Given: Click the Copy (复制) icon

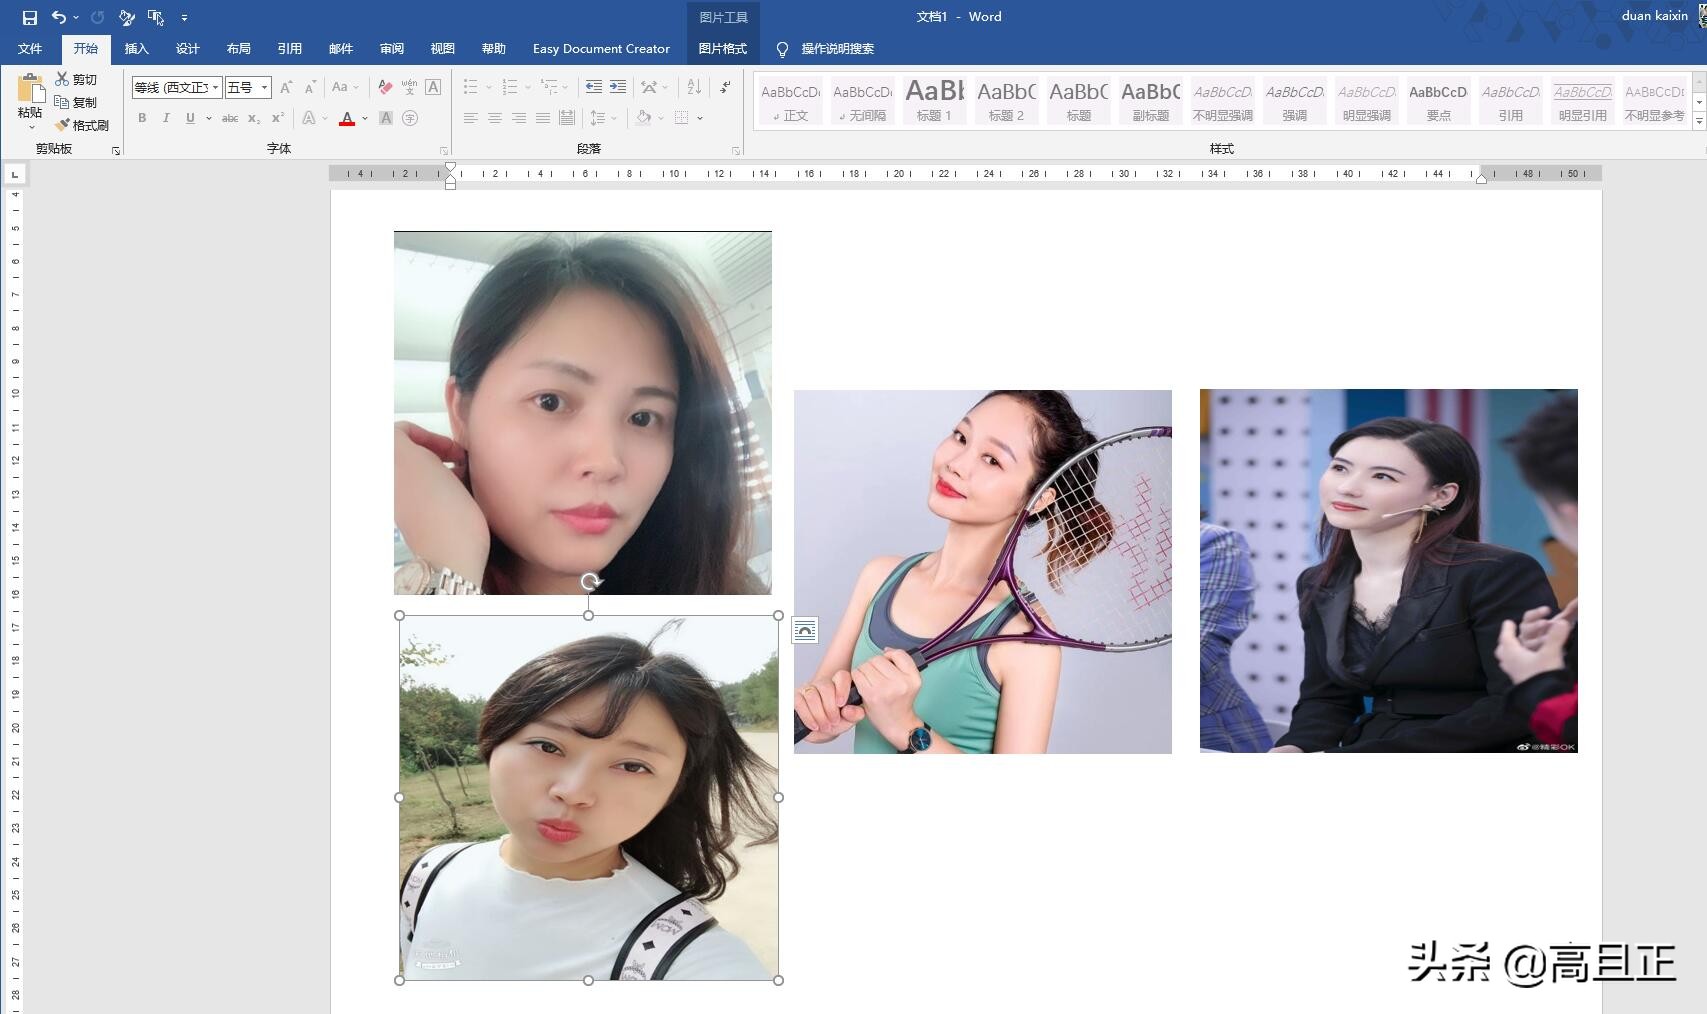Looking at the screenshot, I should [x=62, y=101].
